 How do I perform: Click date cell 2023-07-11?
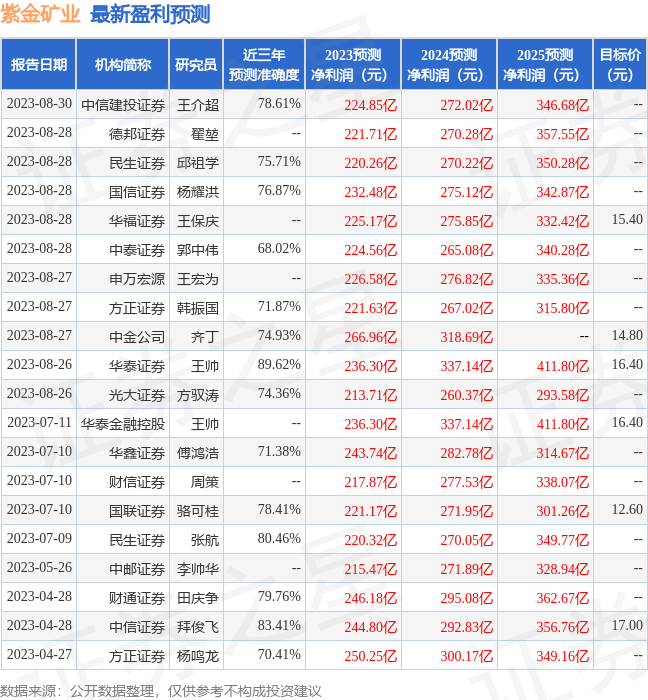39,422
